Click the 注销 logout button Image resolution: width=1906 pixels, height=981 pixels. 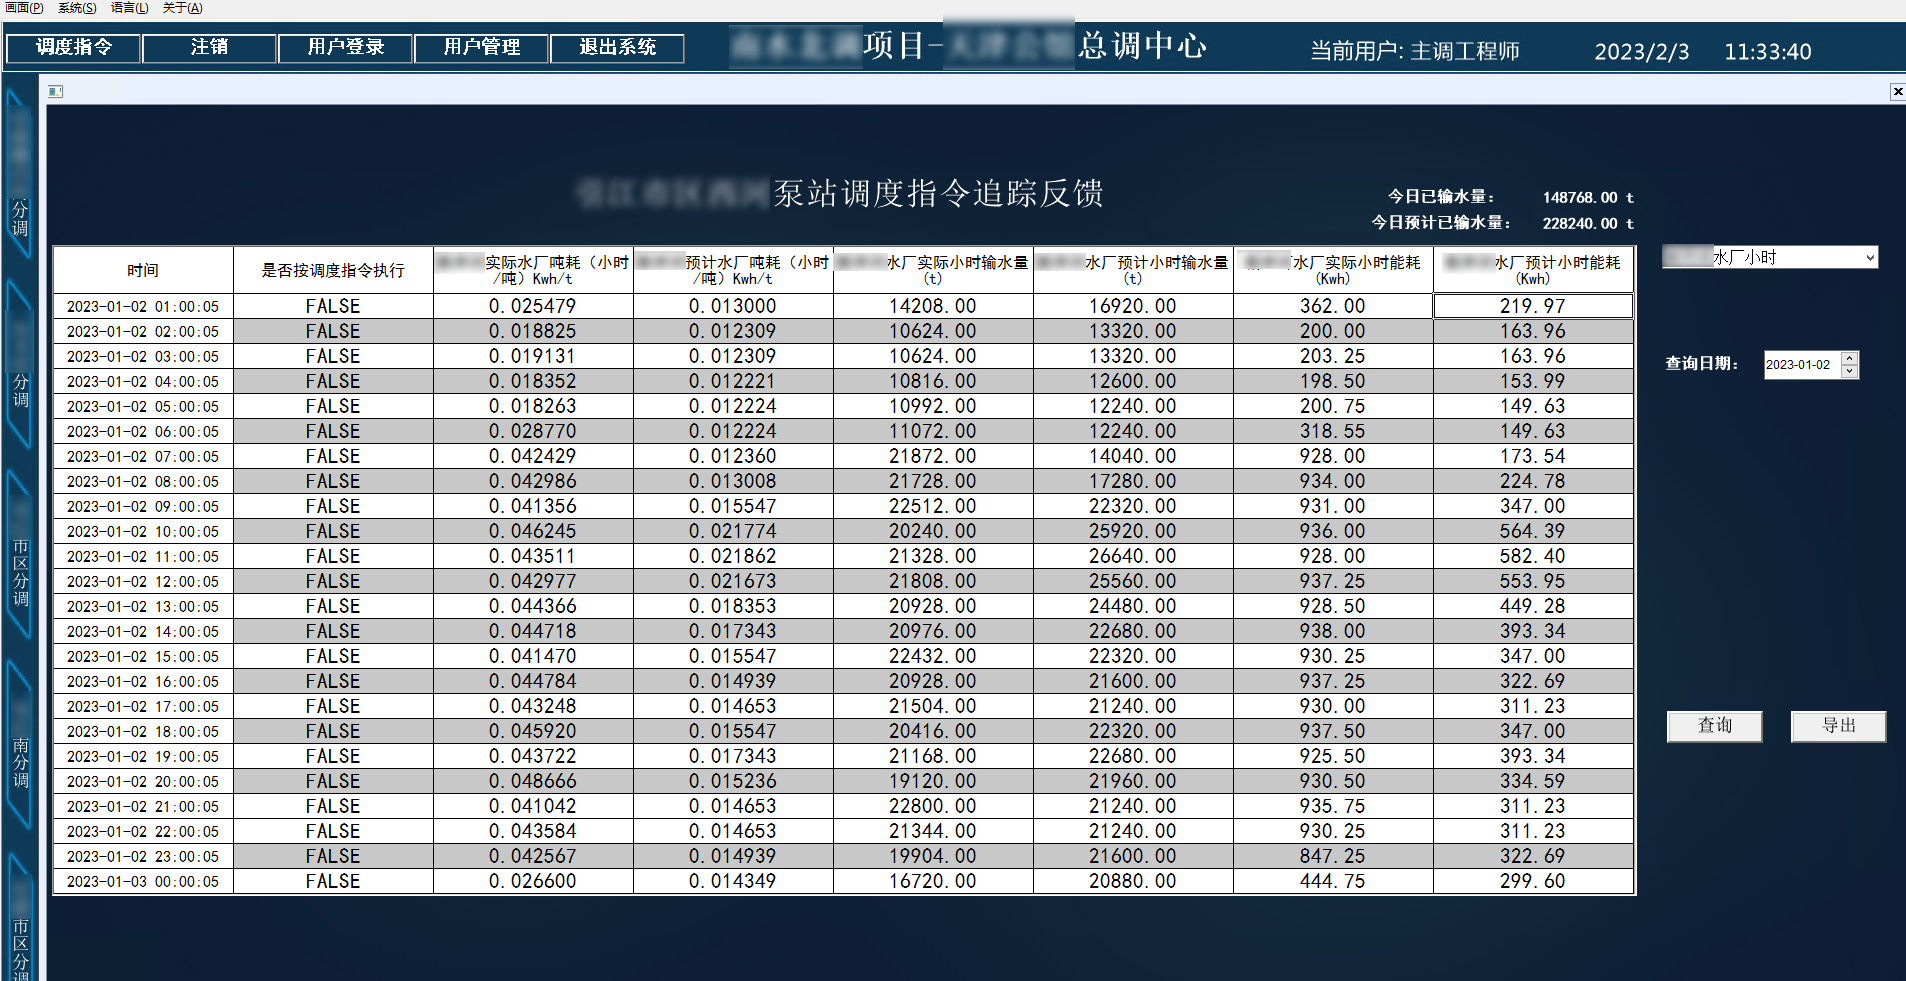pyautogui.click(x=209, y=47)
